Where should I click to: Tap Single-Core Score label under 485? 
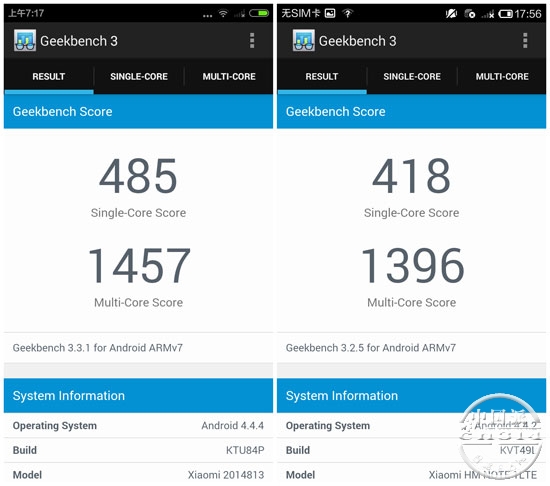(x=138, y=213)
